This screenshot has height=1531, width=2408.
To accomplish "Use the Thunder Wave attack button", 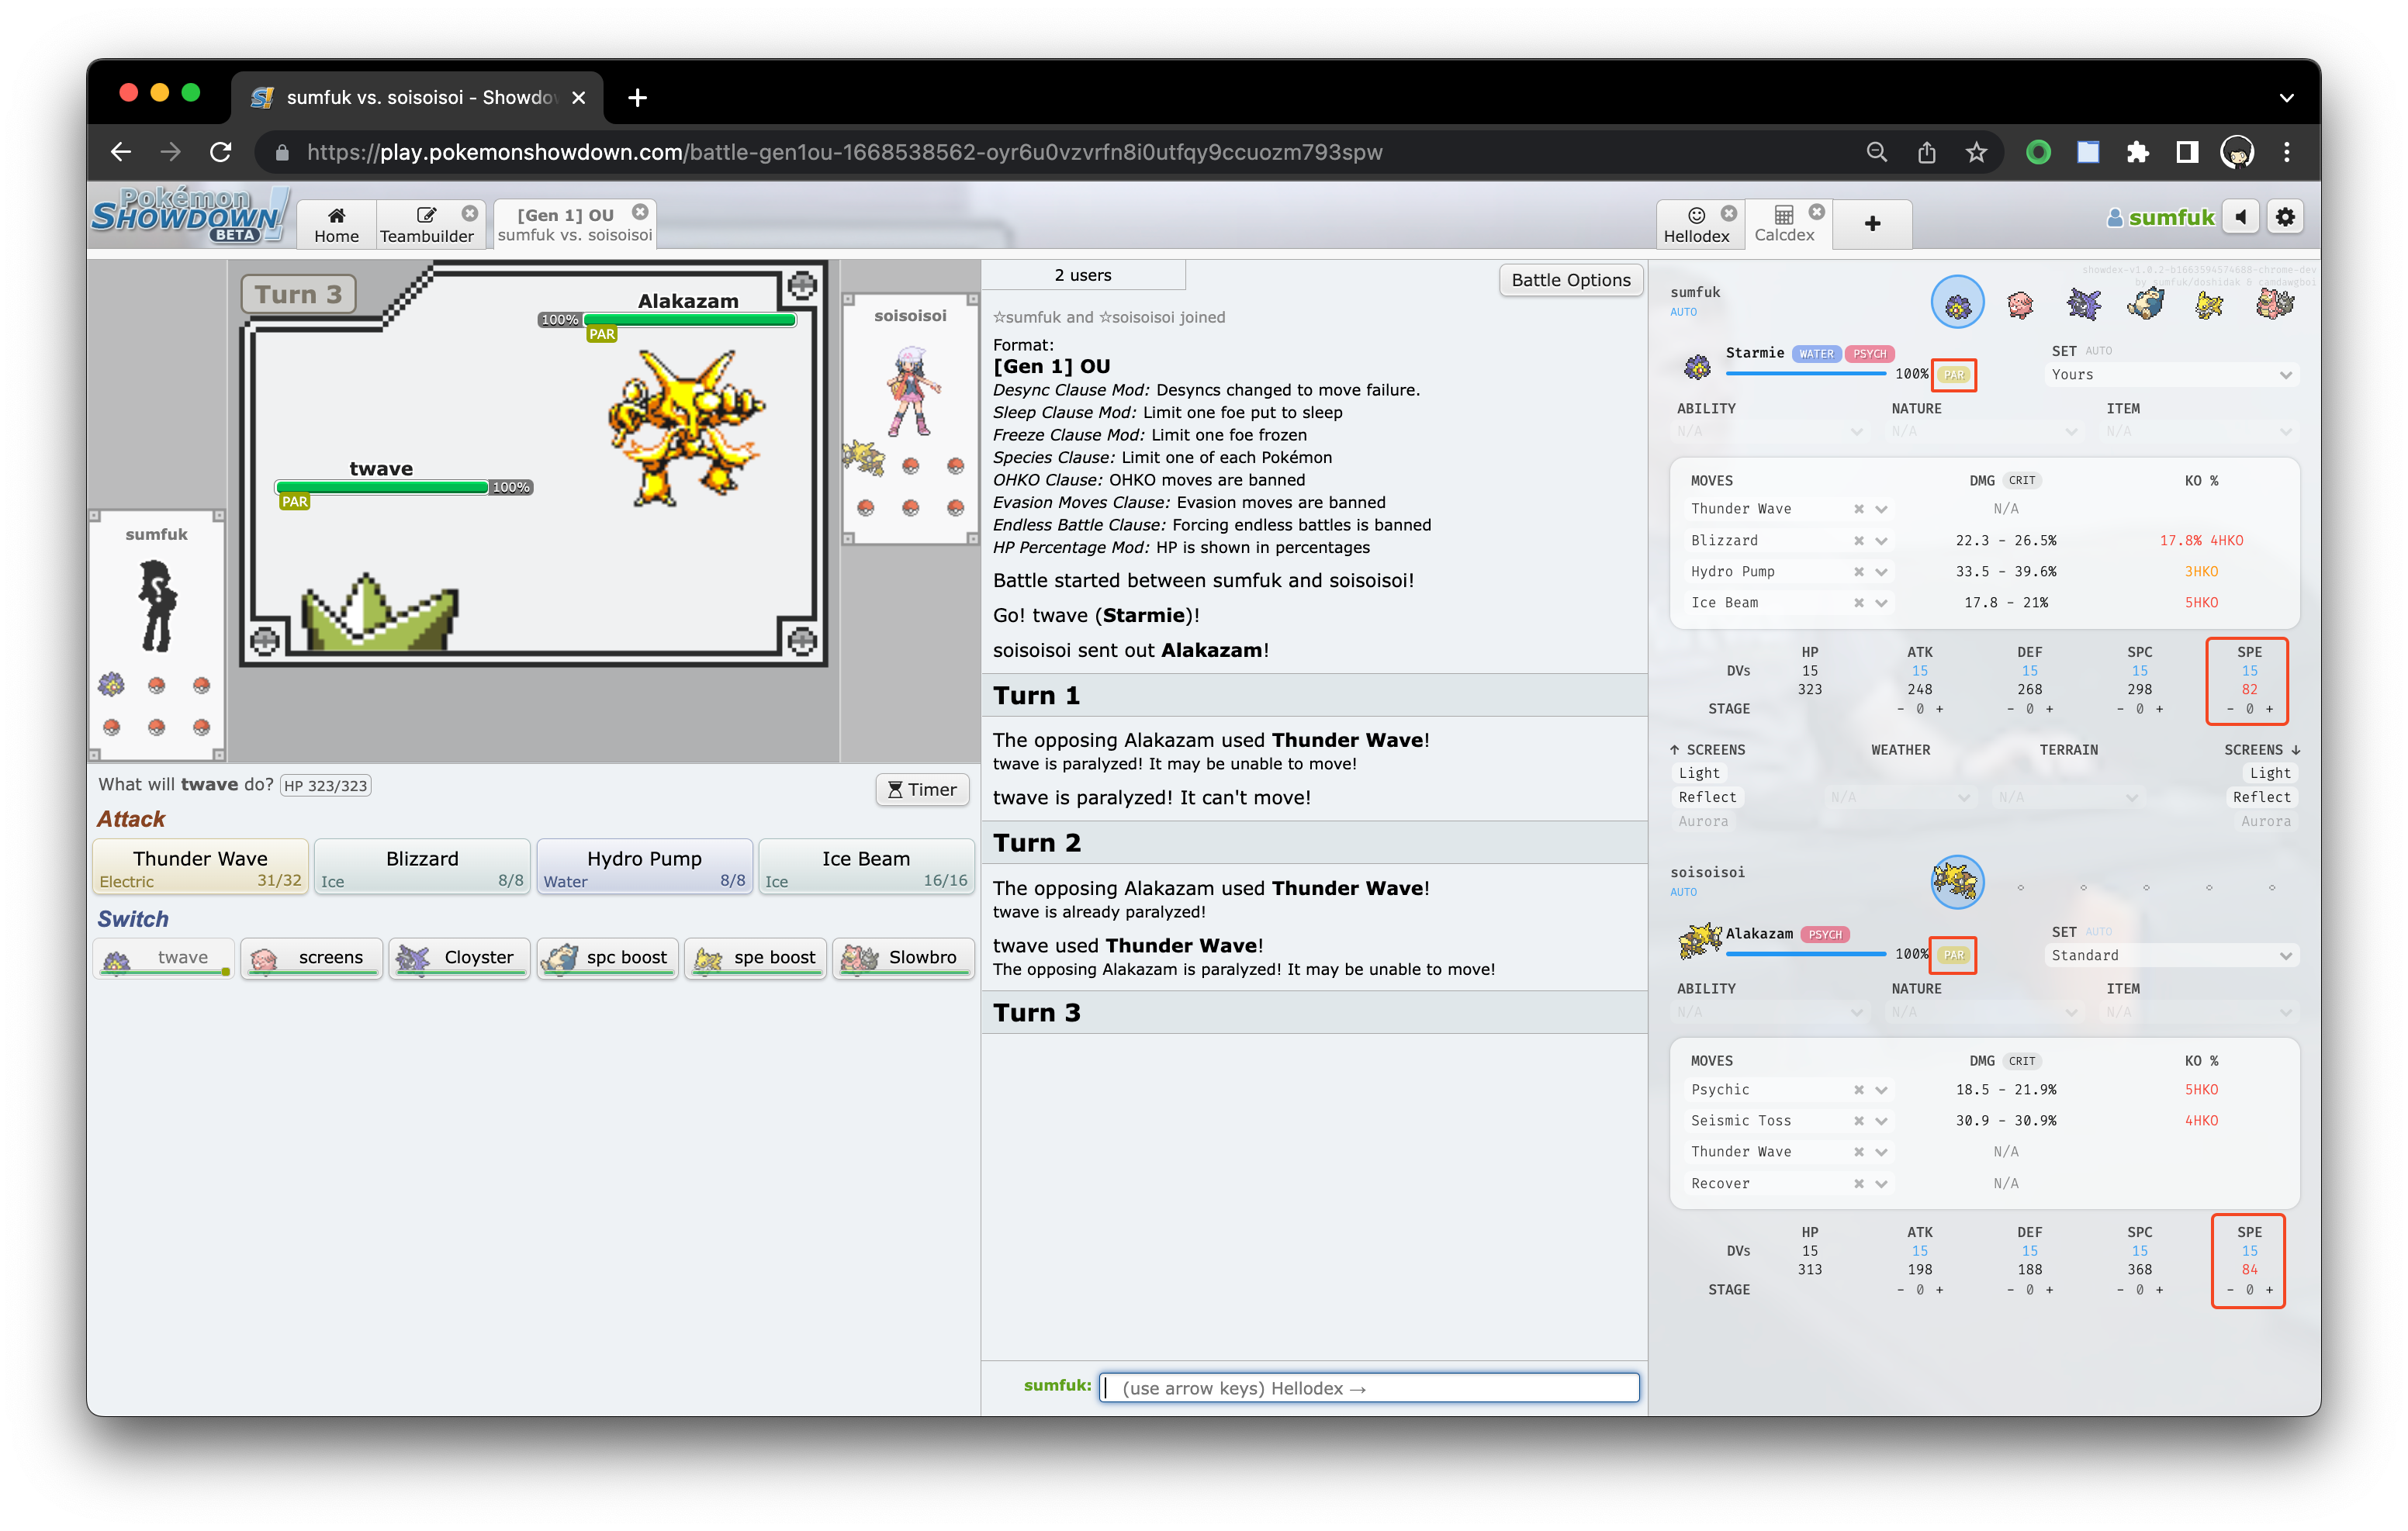I will (x=200, y=867).
